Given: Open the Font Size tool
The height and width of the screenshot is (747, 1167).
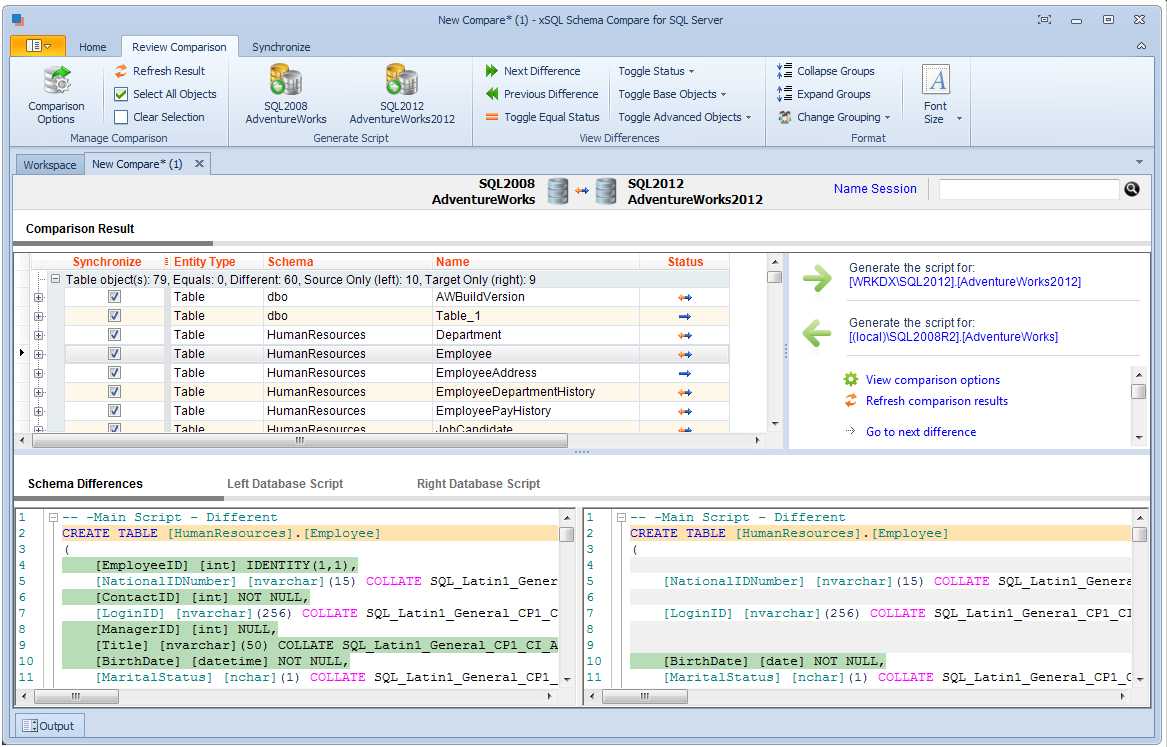Looking at the screenshot, I should [x=936, y=94].
